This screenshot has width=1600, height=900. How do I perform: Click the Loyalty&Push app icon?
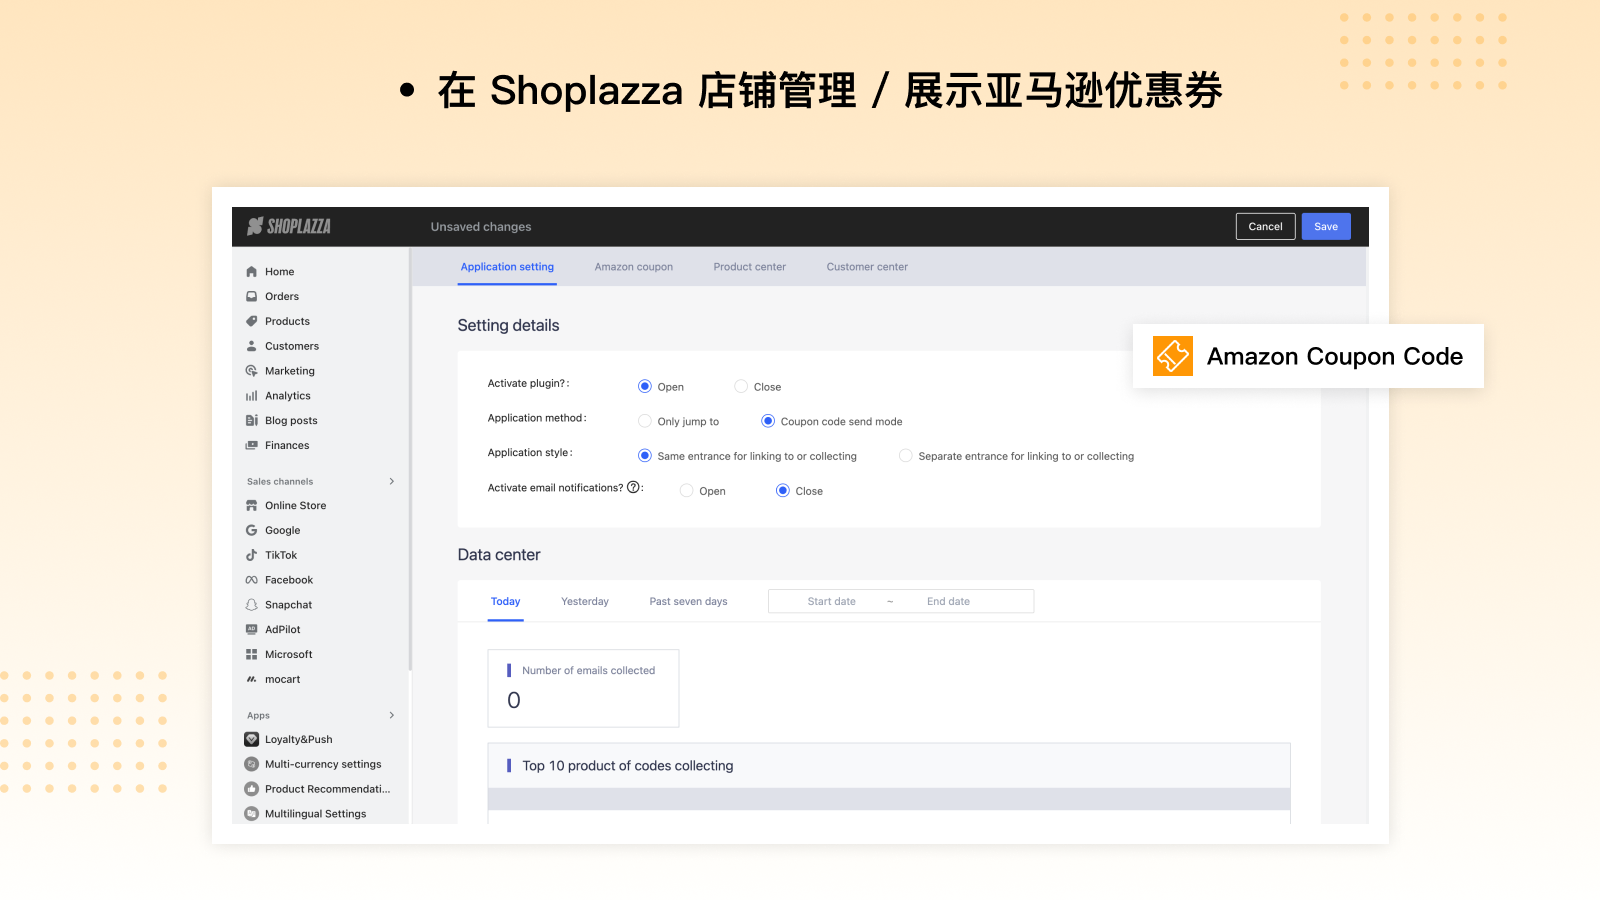click(252, 740)
